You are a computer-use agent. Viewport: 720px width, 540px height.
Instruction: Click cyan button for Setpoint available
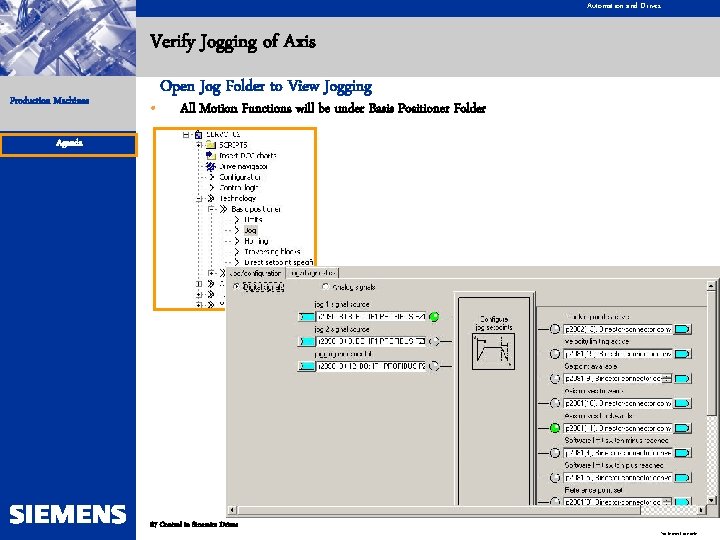[x=682, y=379]
